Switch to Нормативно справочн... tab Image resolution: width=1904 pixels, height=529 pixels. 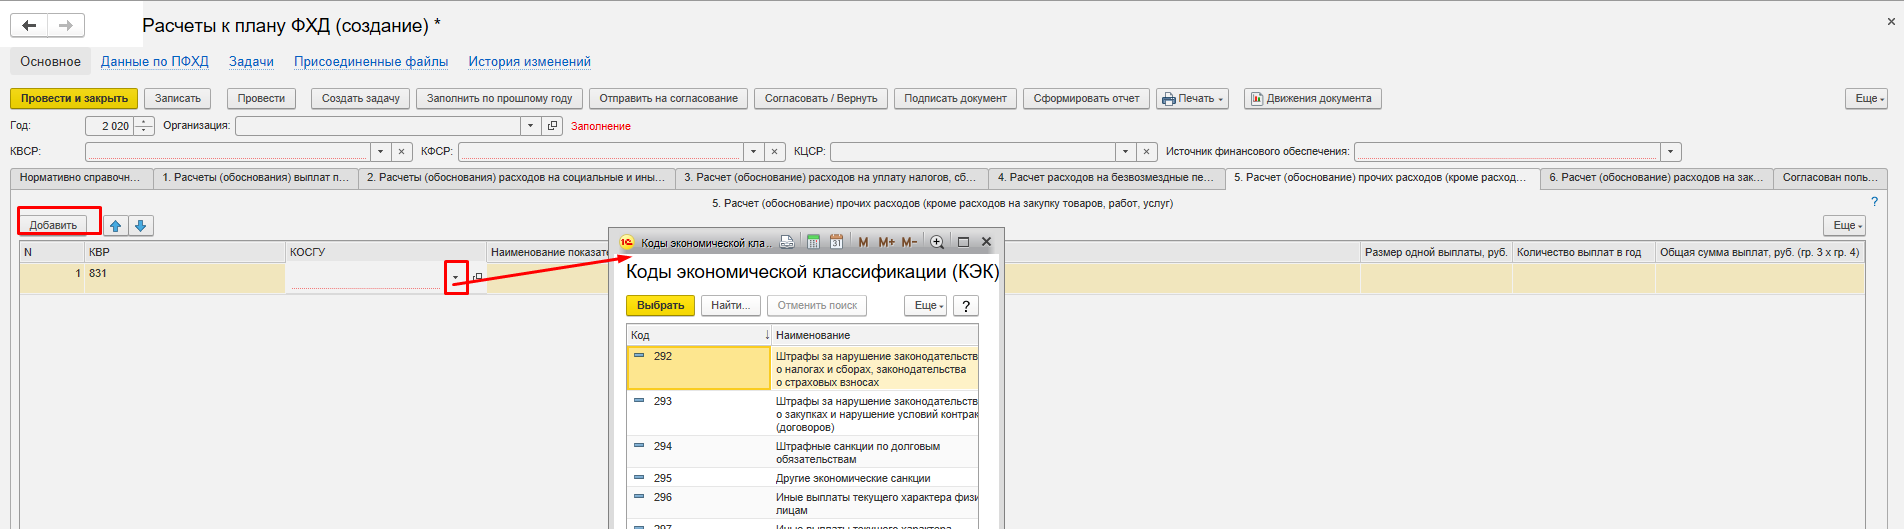81,178
